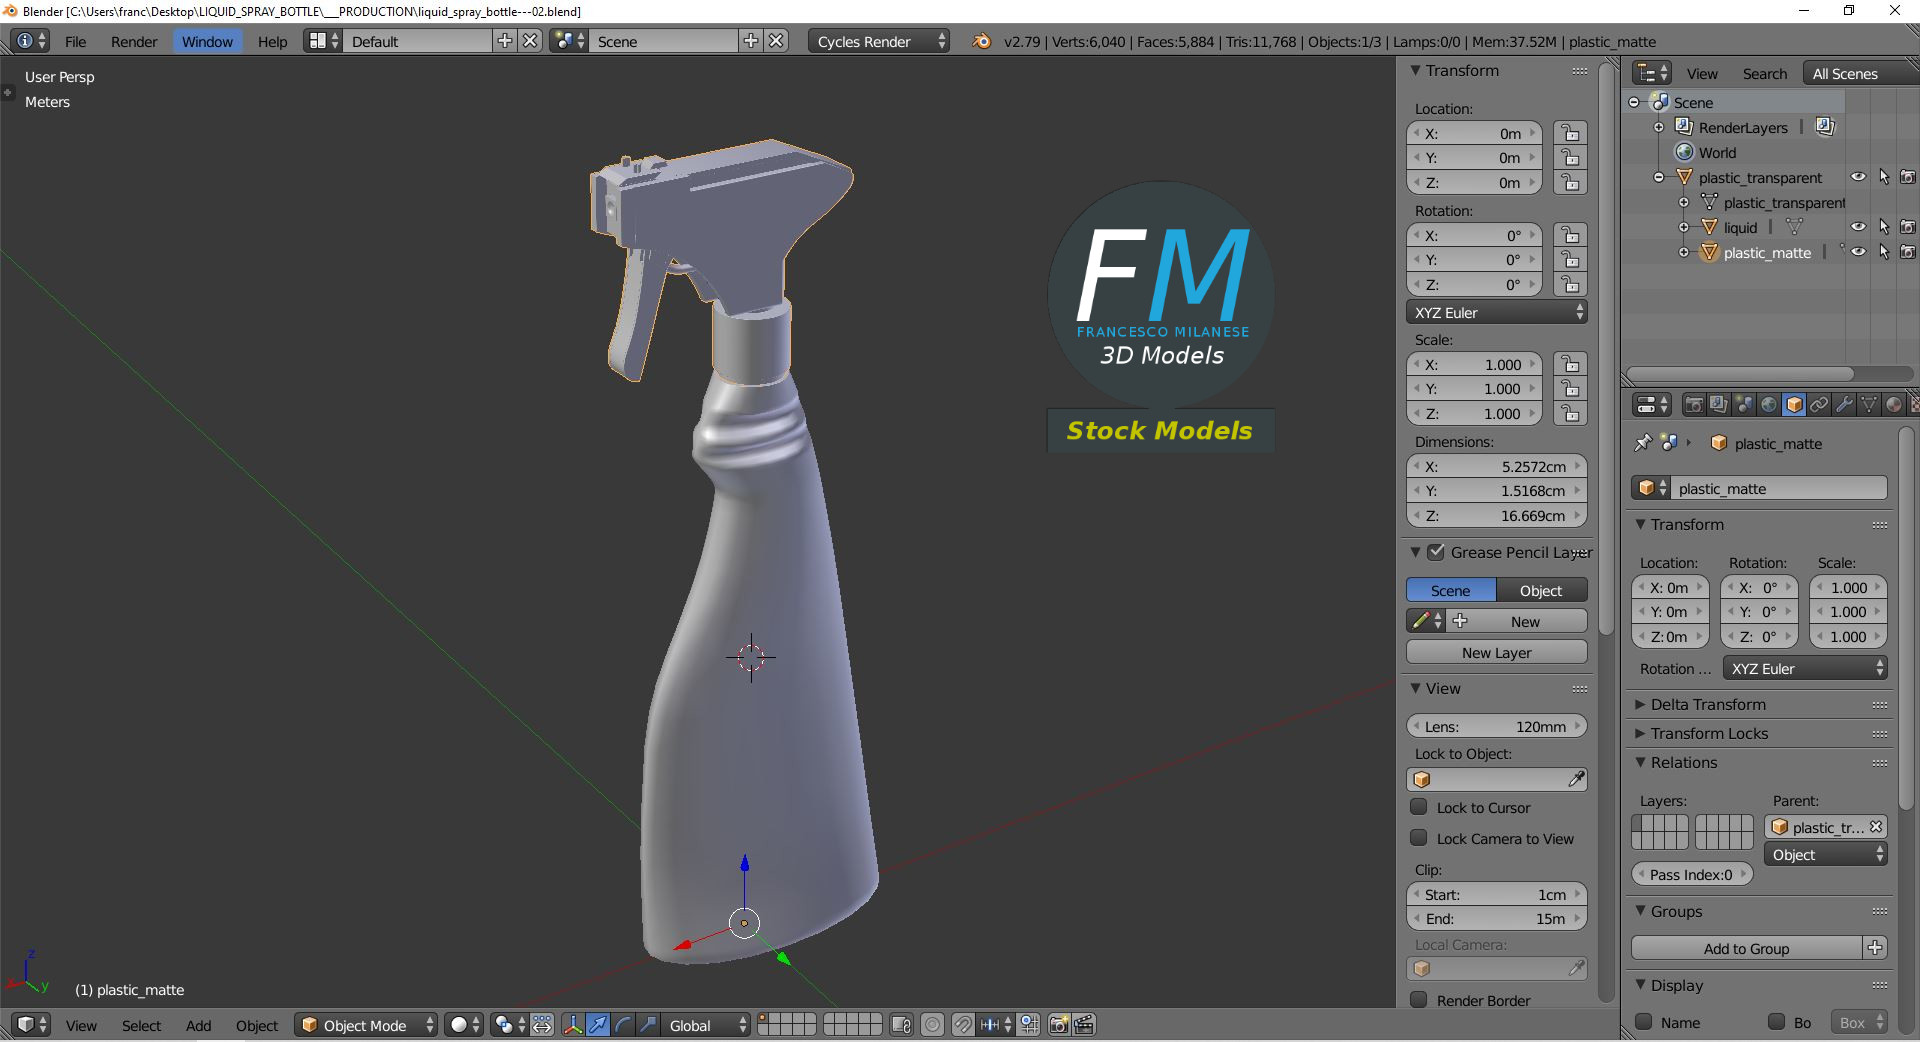Hide the liquid object using eye icon

tap(1858, 227)
